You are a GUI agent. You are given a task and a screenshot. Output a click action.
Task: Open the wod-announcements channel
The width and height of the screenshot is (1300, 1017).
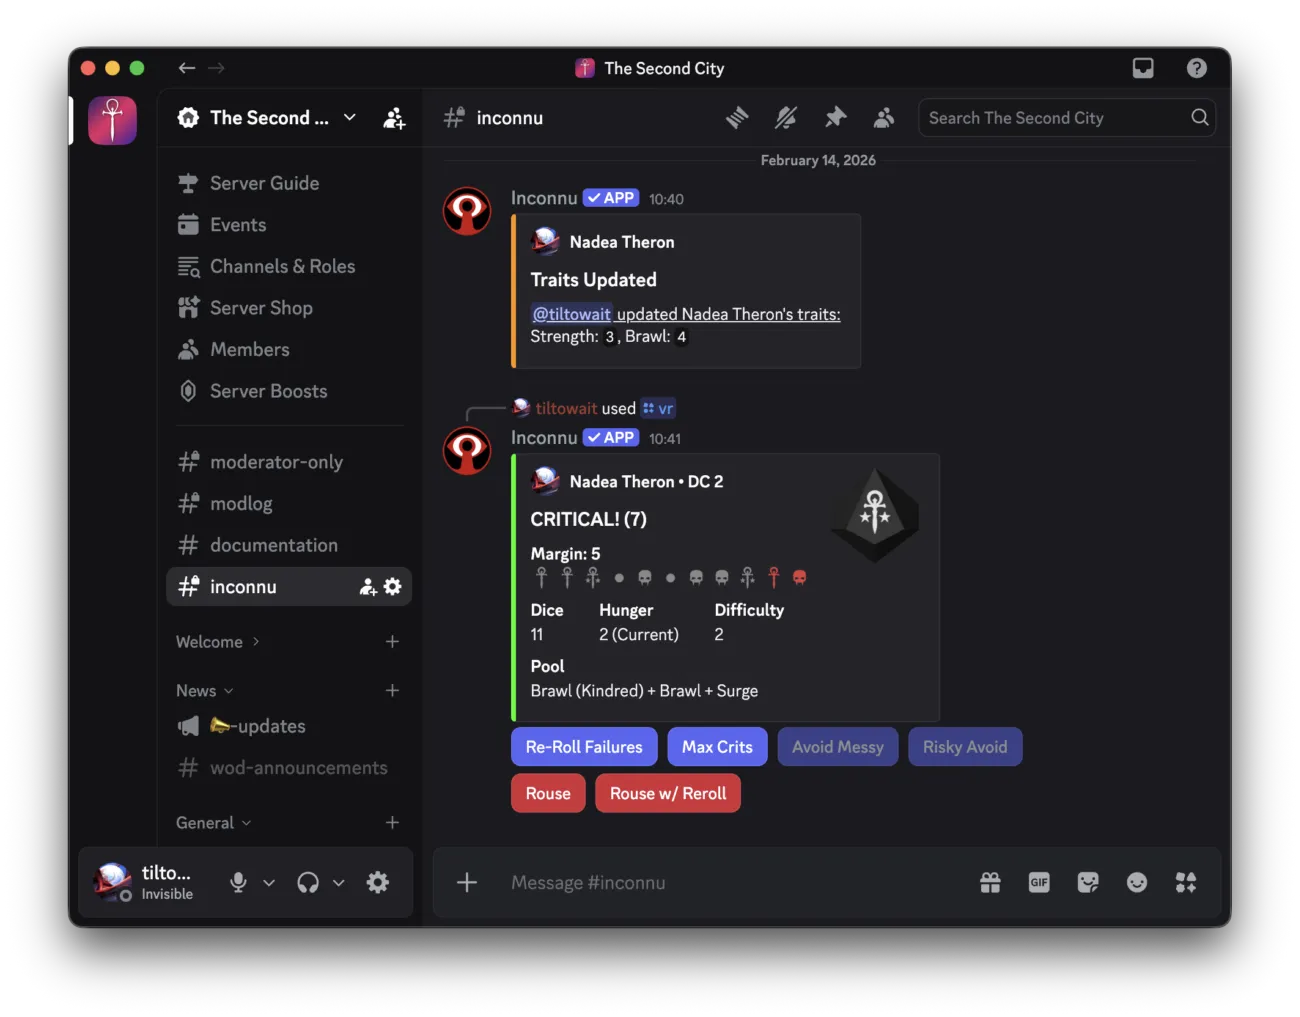click(289, 768)
